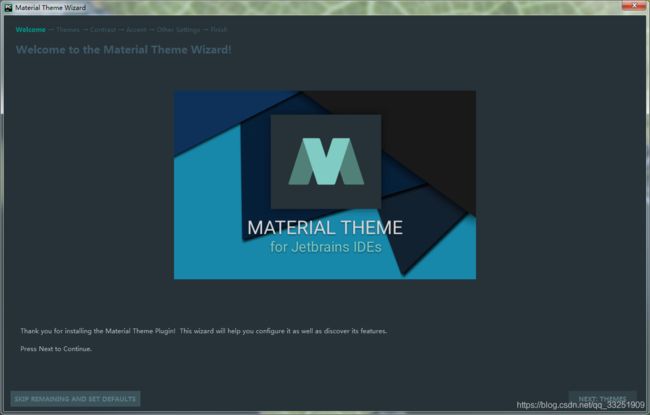This screenshot has width=650, height=415.
Task: Click the 'Thank you for installing' text
Action: [x=204, y=331]
